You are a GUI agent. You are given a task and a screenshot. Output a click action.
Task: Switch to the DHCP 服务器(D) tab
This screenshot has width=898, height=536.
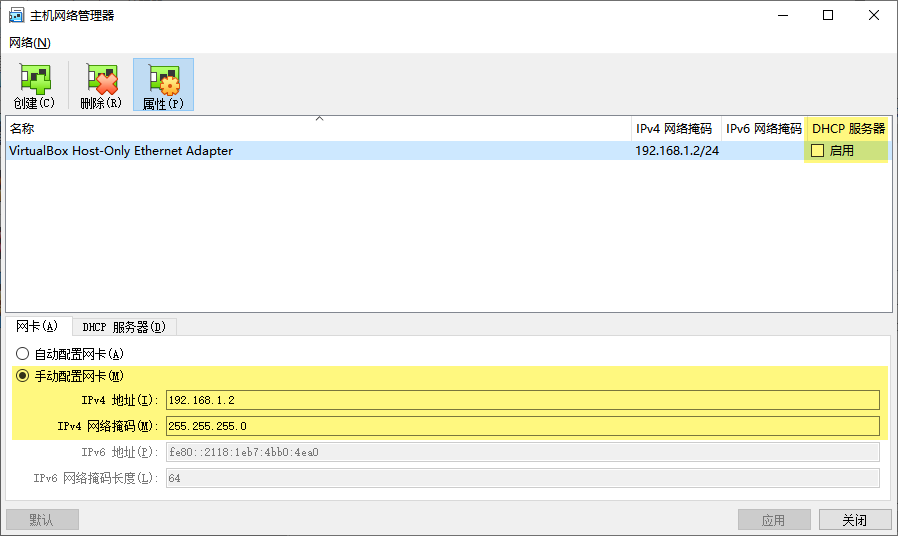click(x=124, y=327)
